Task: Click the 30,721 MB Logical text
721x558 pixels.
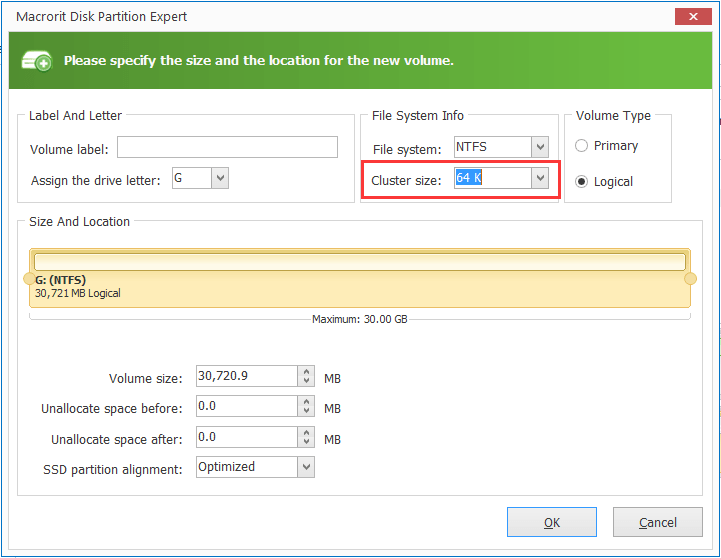Action: click(78, 293)
